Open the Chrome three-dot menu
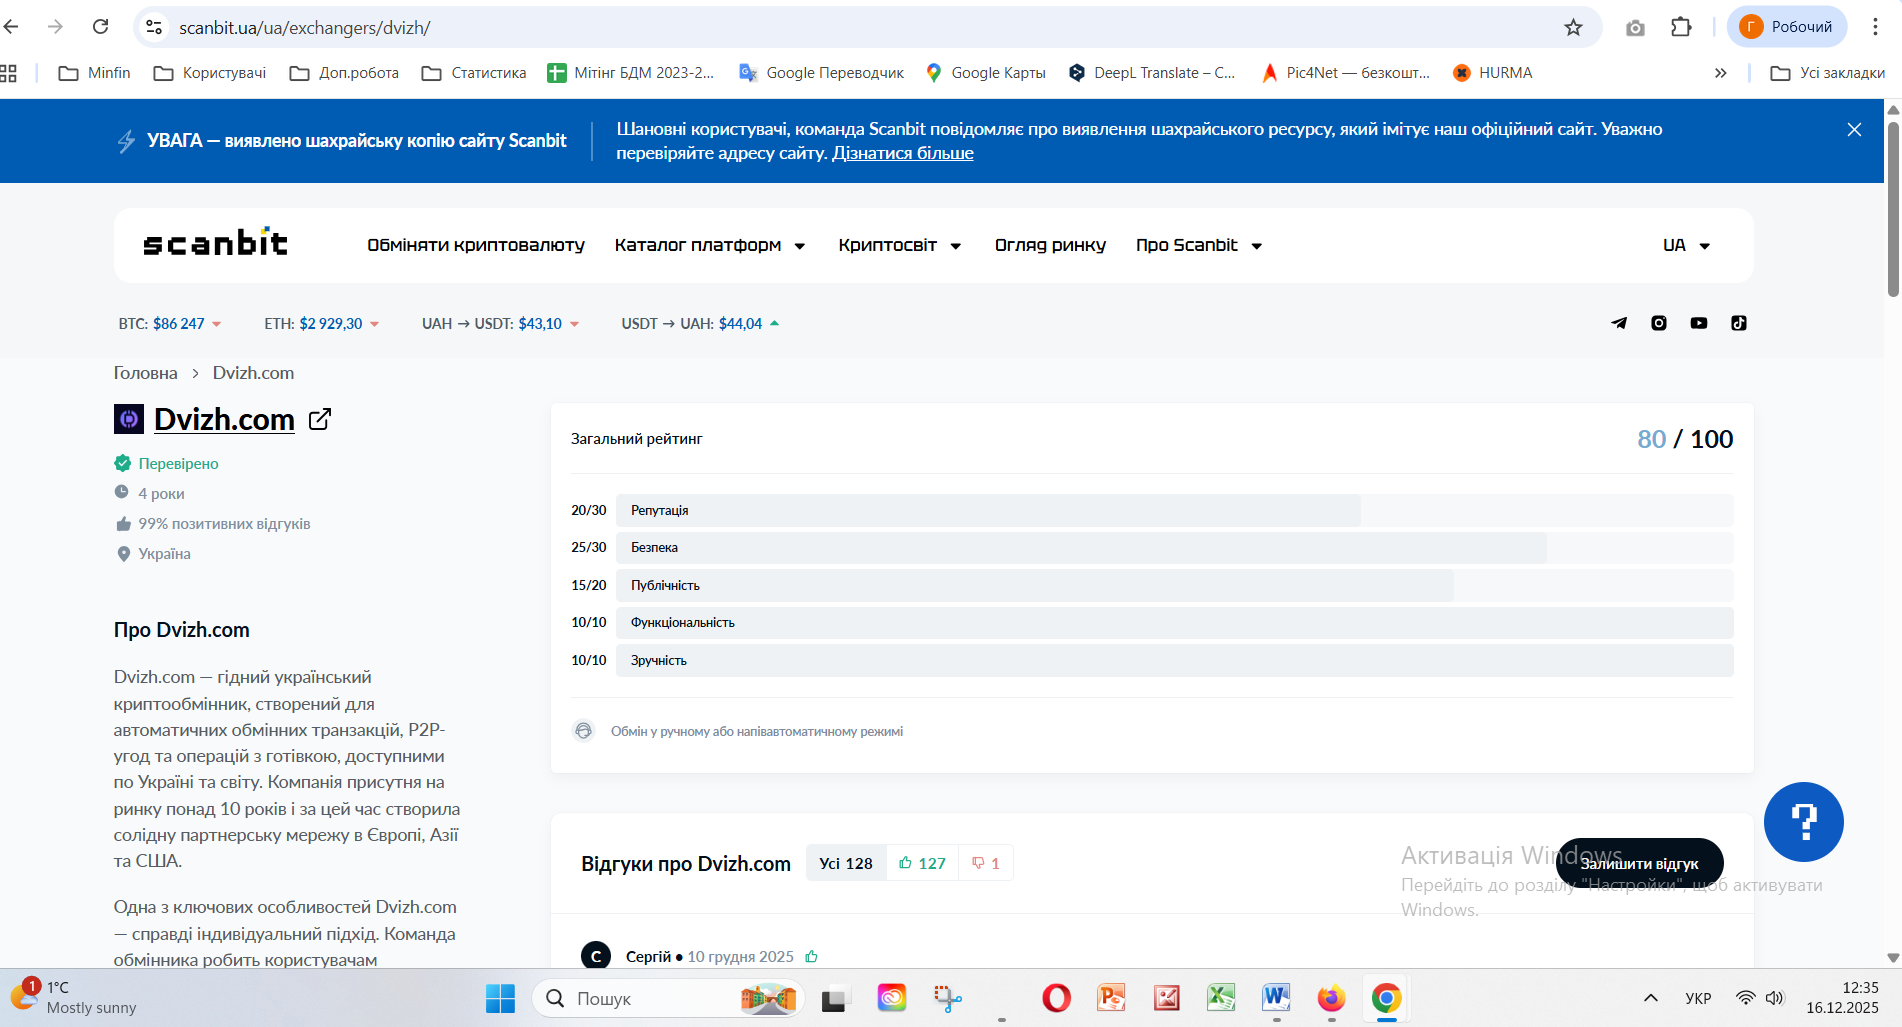This screenshot has width=1902, height=1027. click(x=1876, y=27)
